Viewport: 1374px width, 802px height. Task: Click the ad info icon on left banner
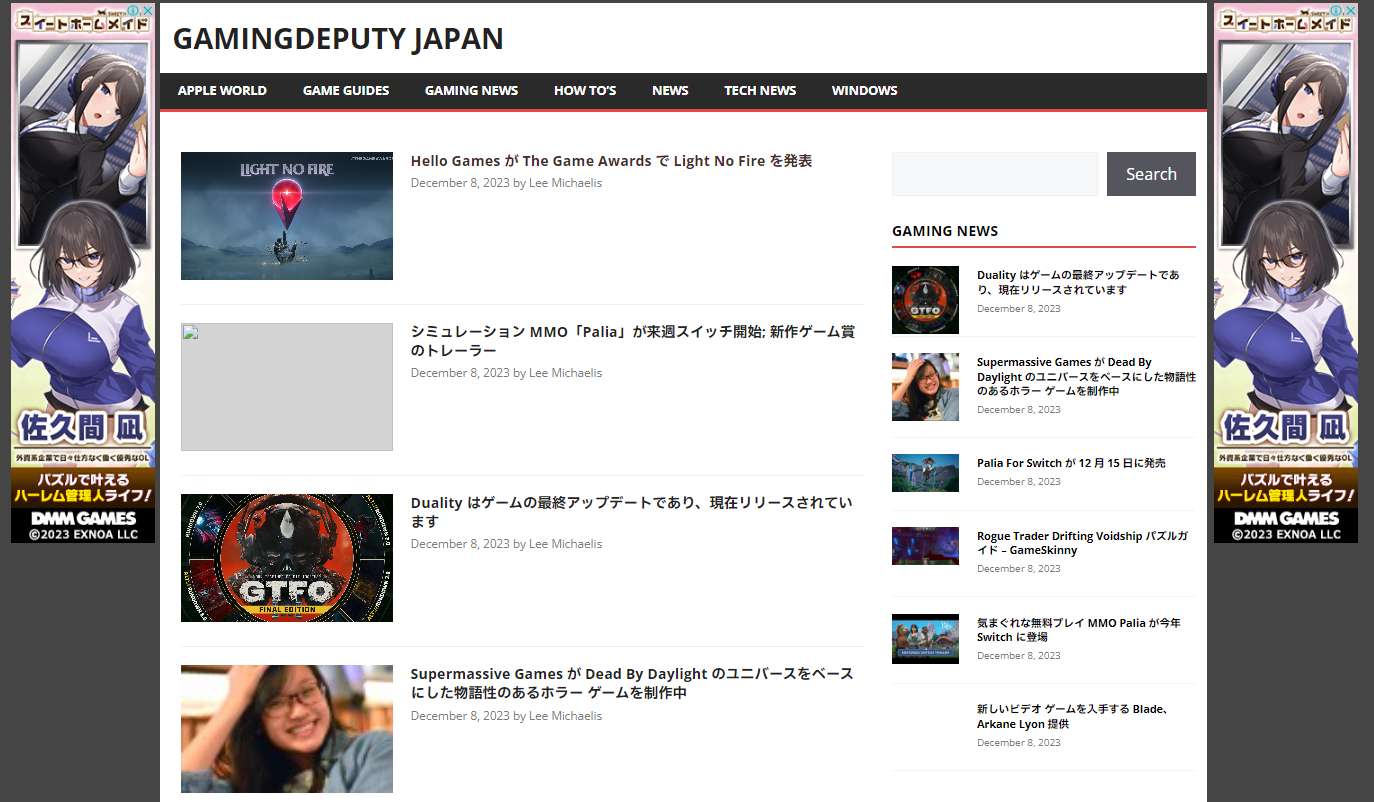point(134,11)
